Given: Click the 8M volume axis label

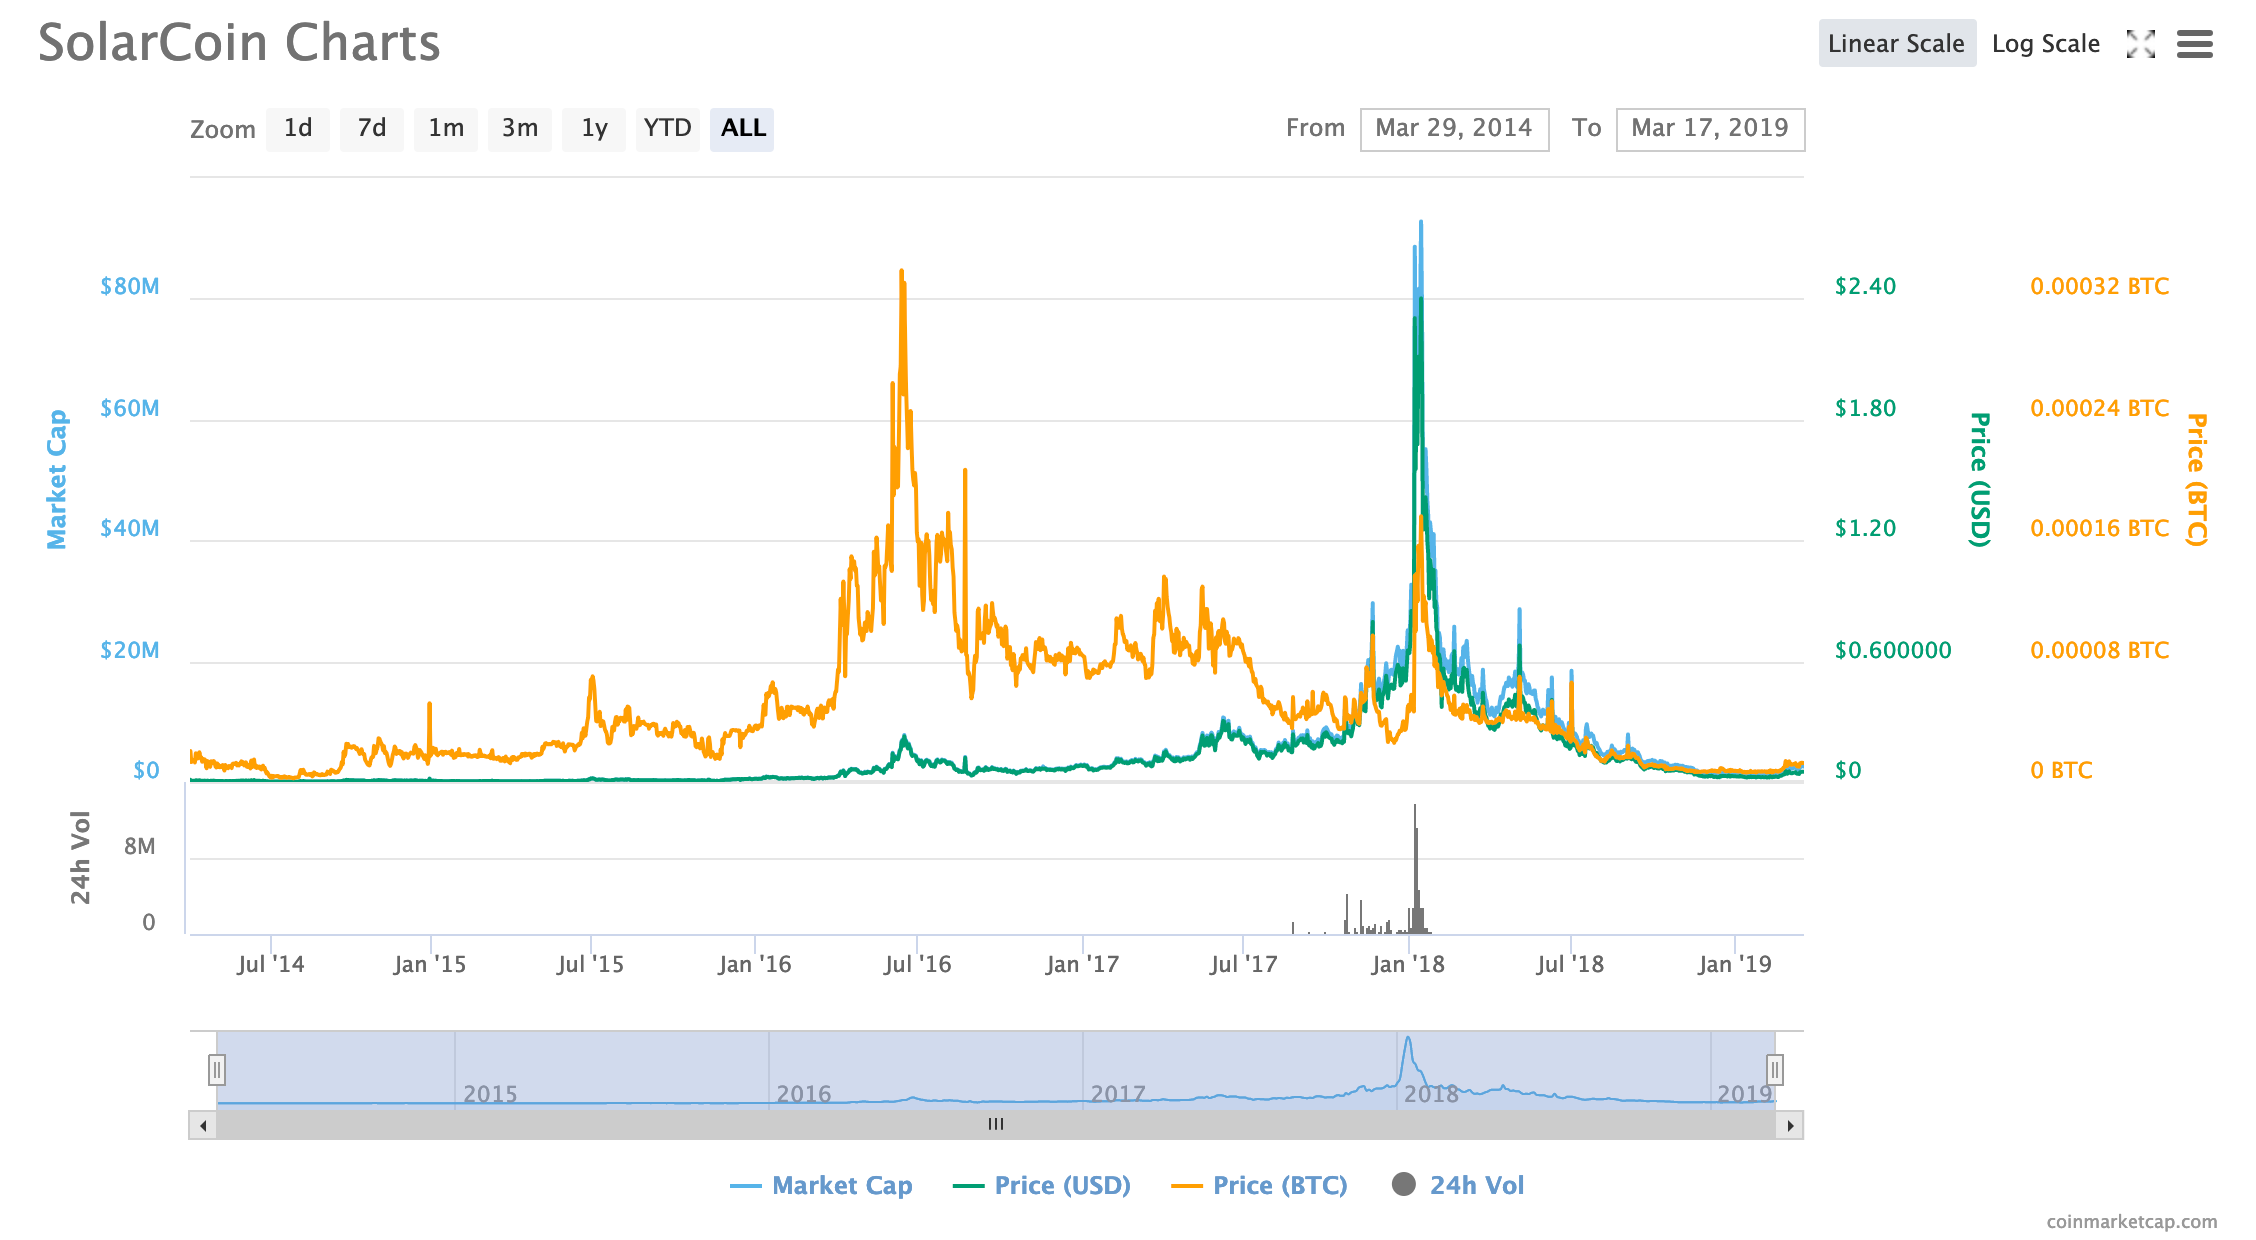Looking at the screenshot, I should 140,847.
